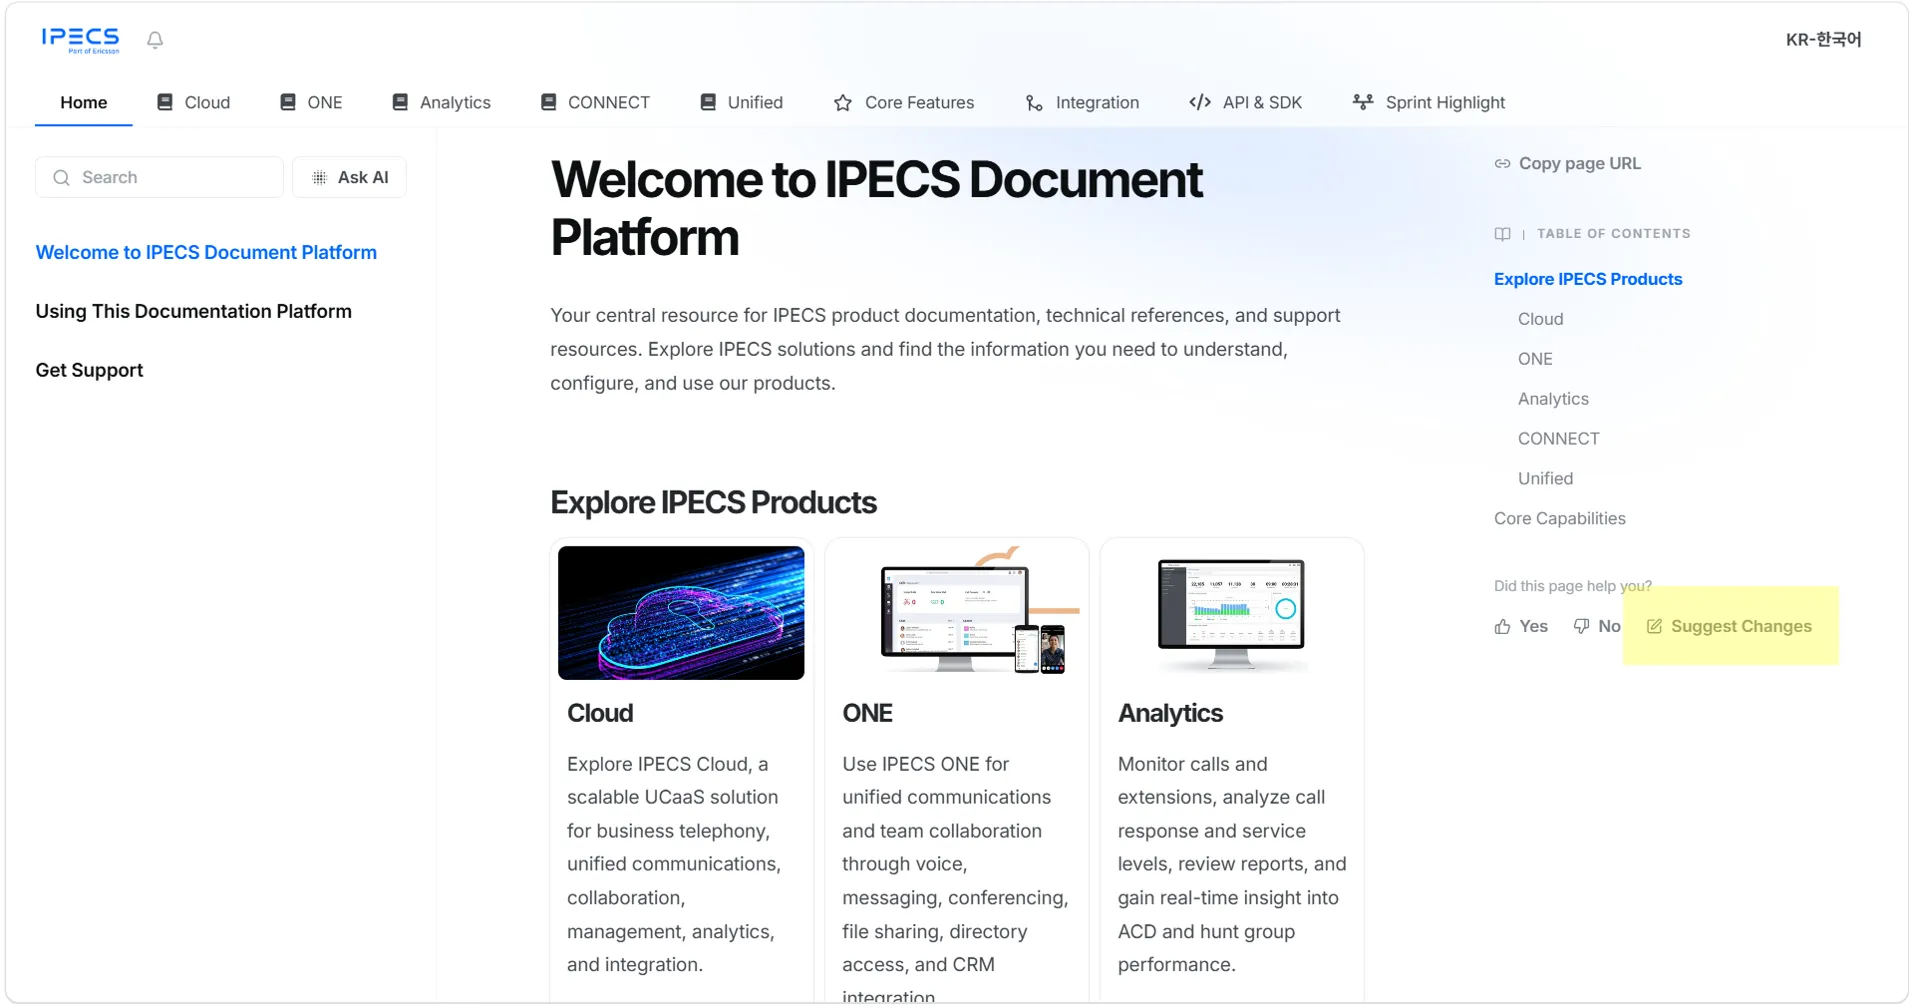This screenshot has height=1008, width=1914.
Task: Click the link icon beside Copy page URL
Action: click(x=1502, y=163)
